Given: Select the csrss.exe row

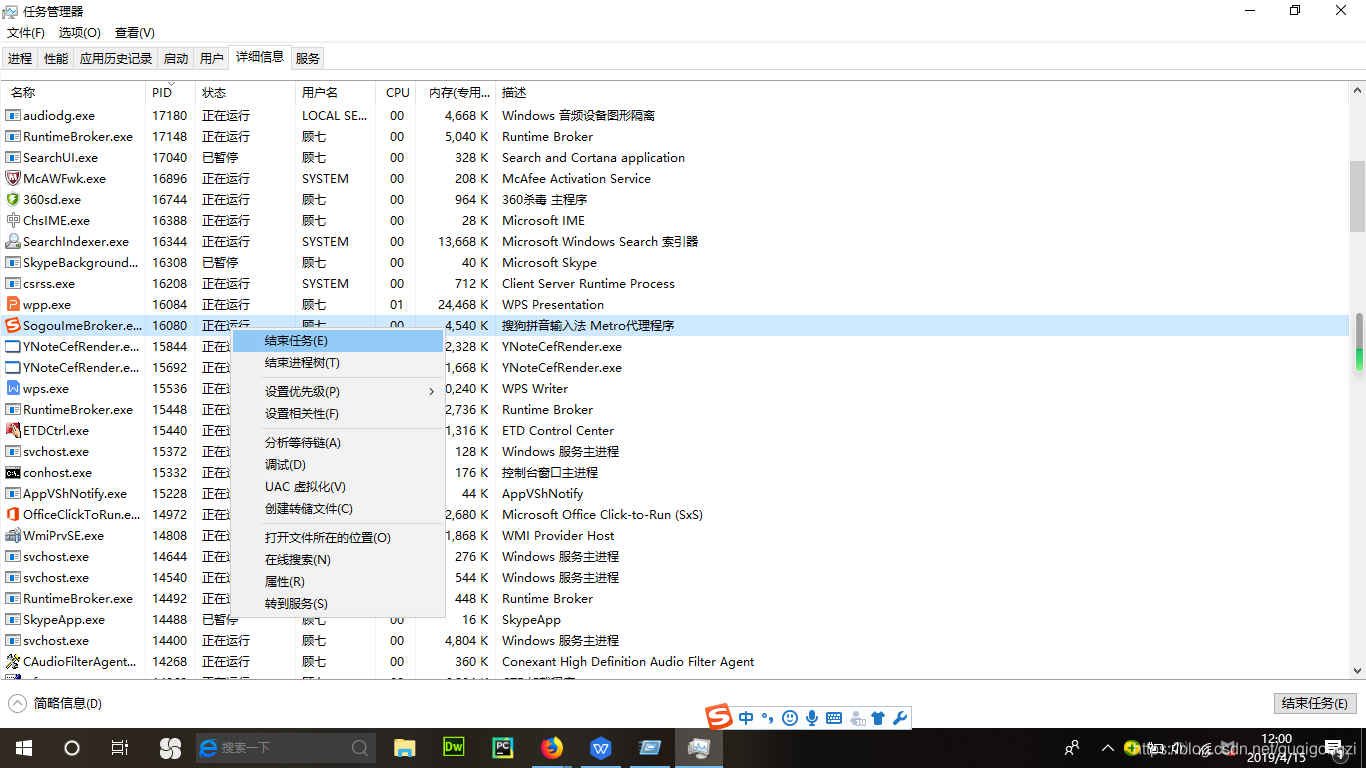Looking at the screenshot, I should point(675,284).
